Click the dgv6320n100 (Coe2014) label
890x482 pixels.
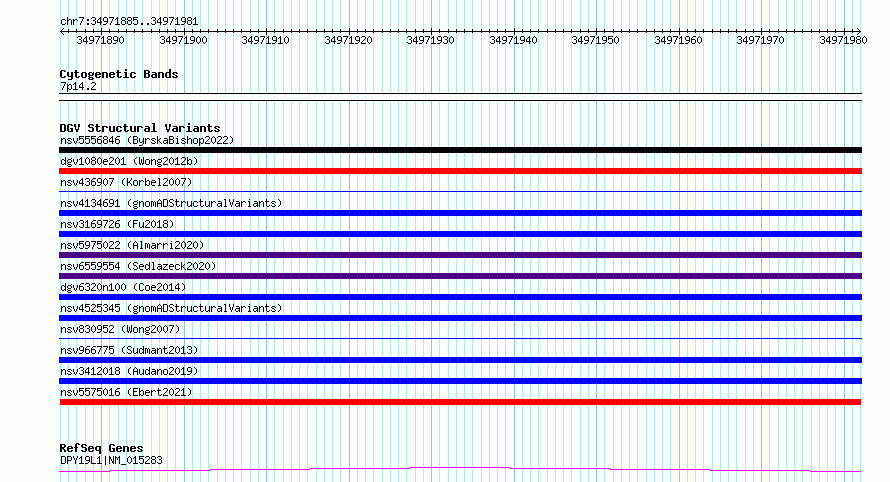point(123,287)
